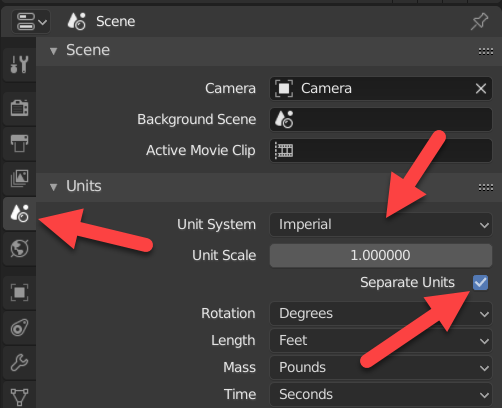Open the Rotation Degrees dropdown
Viewport: 502px width, 408px height.
(381, 313)
